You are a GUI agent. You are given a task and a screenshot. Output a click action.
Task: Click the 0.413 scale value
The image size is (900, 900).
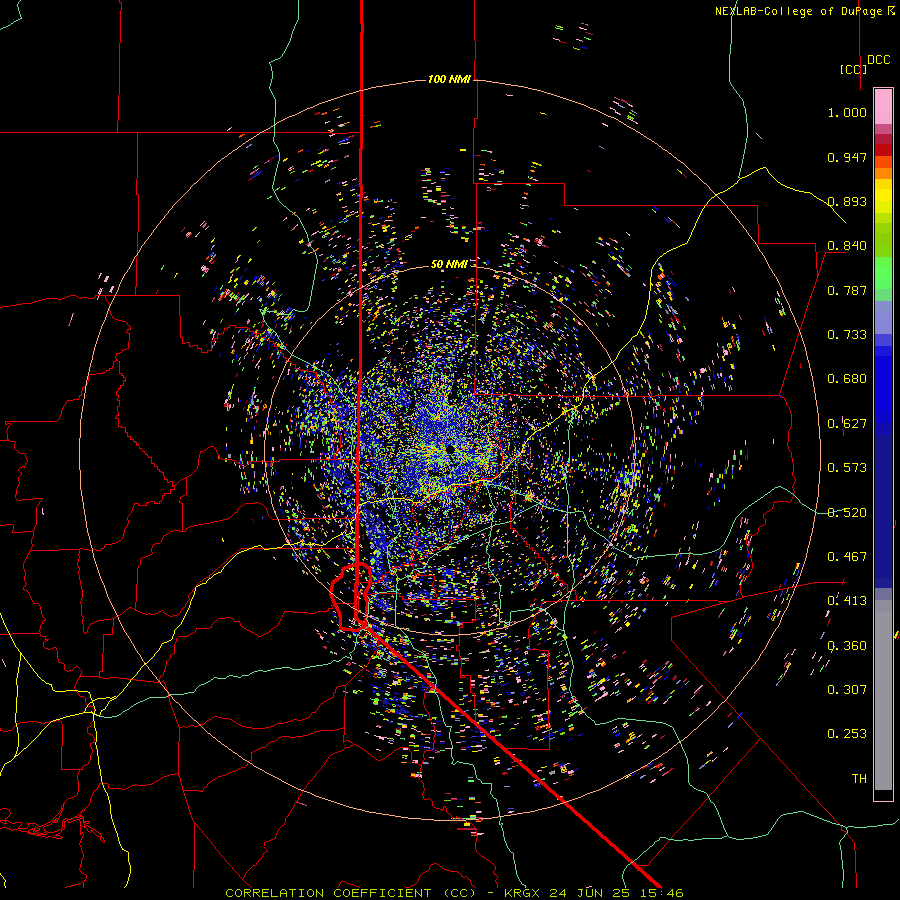[847, 601]
